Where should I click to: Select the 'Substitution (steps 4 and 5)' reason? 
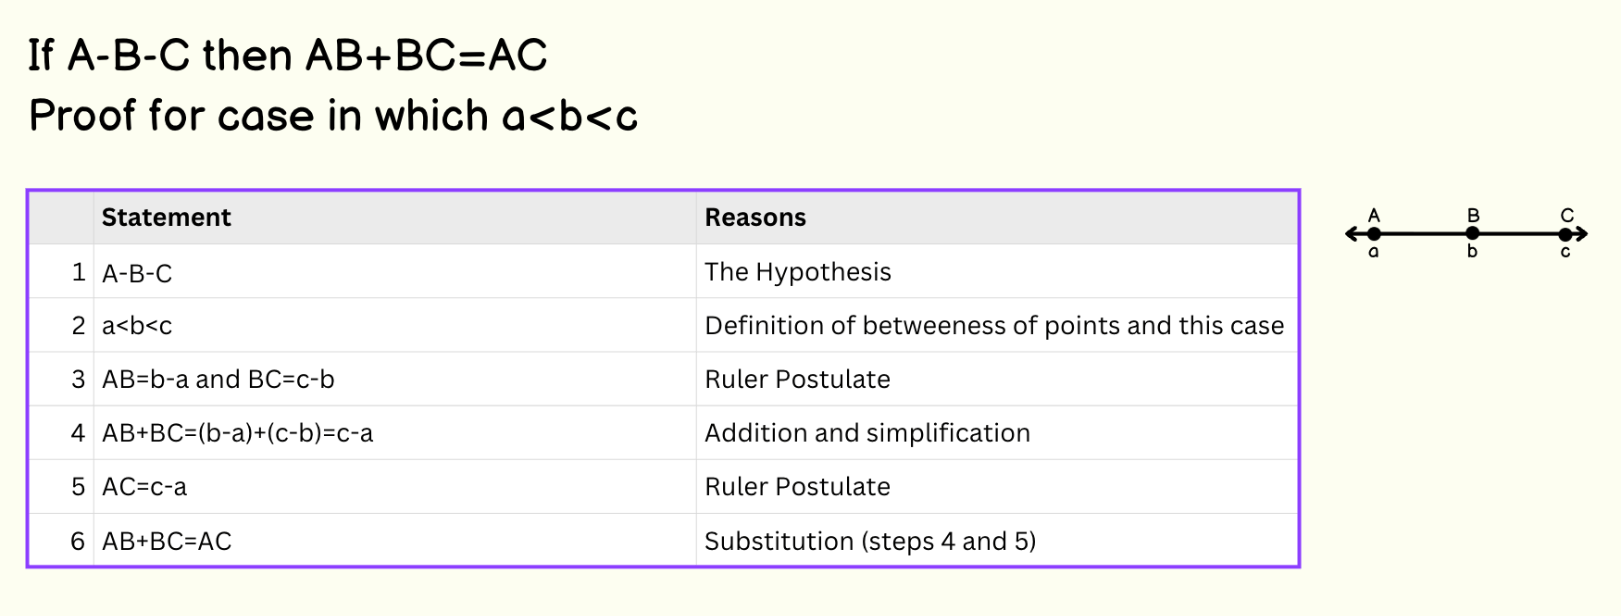pyautogui.click(x=870, y=541)
